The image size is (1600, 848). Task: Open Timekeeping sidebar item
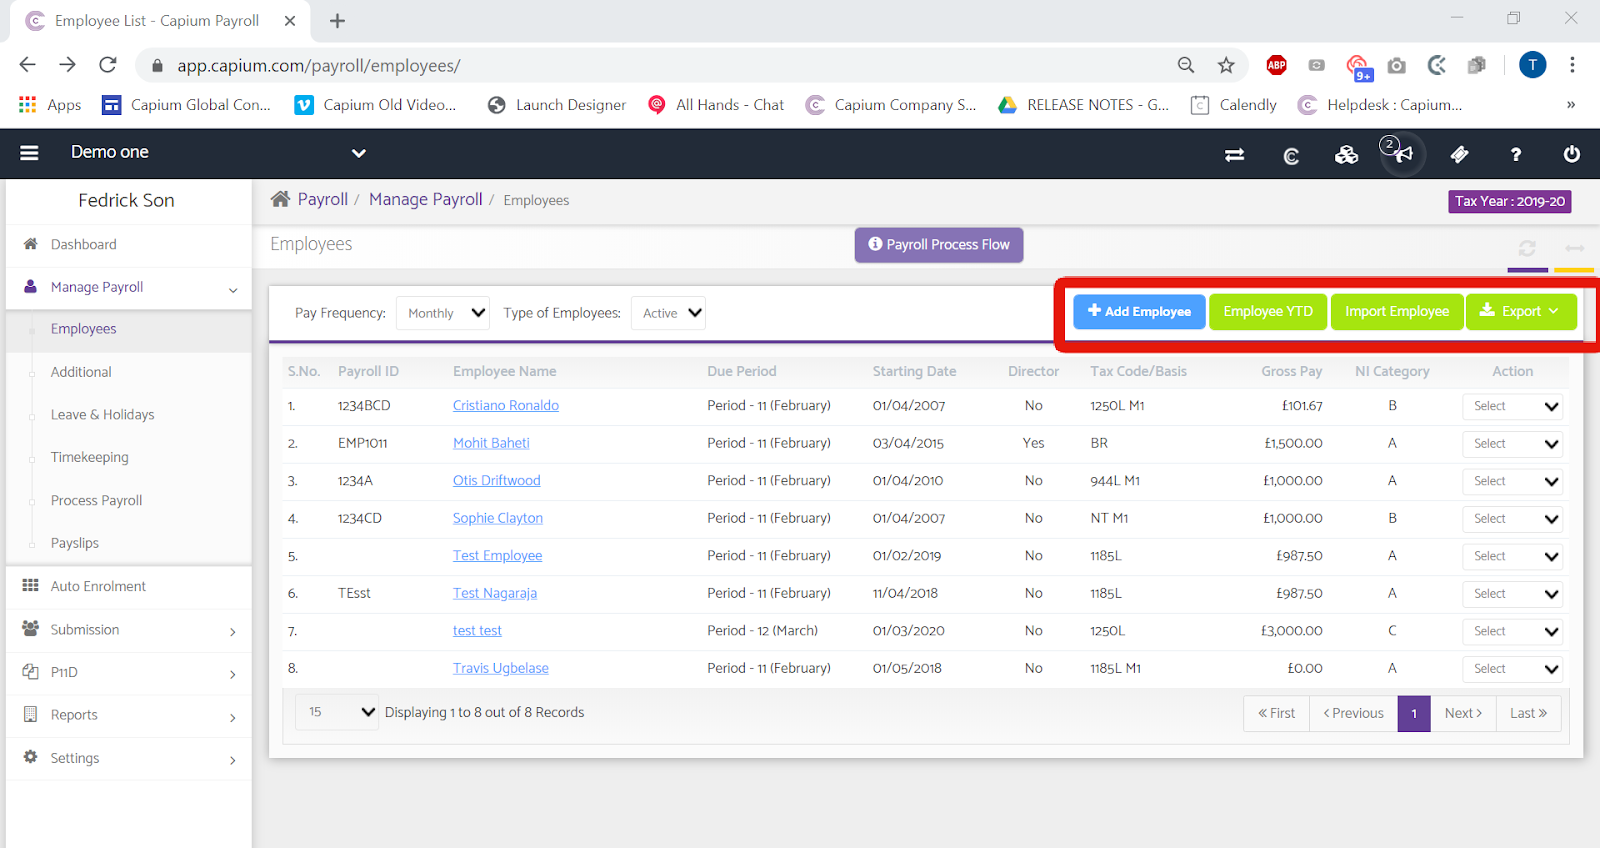pos(89,458)
